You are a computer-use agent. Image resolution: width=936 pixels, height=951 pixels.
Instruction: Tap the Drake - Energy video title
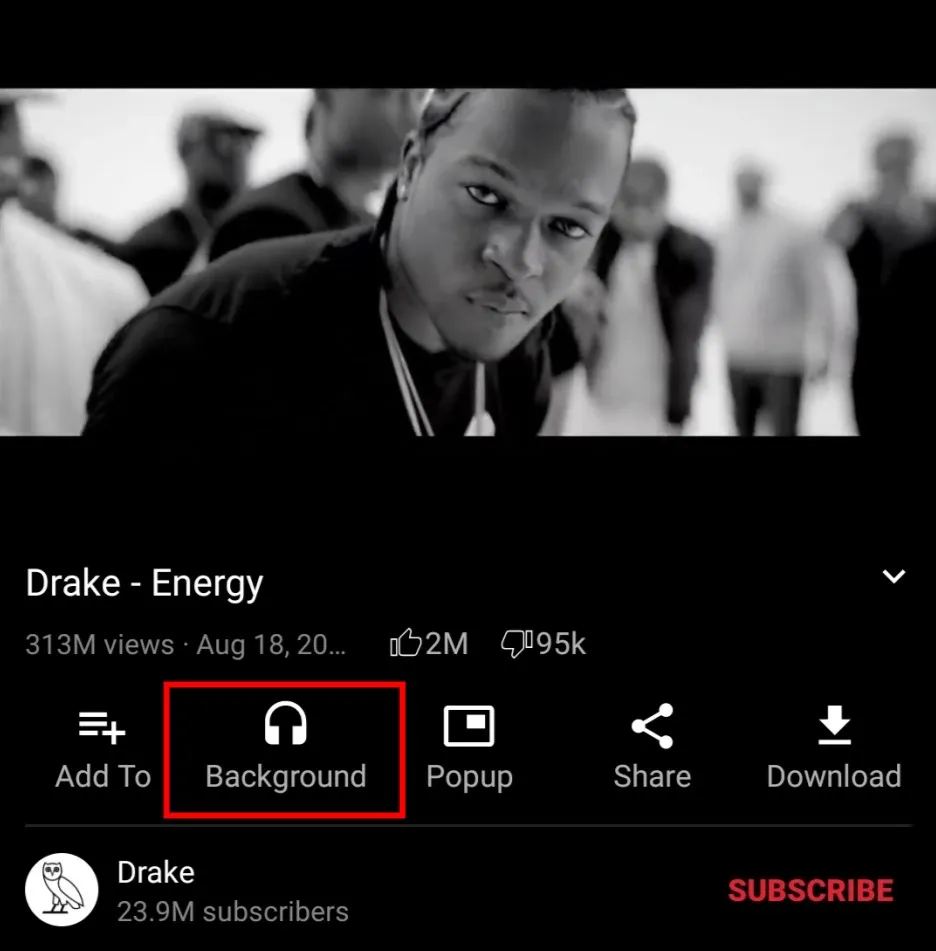tap(144, 583)
